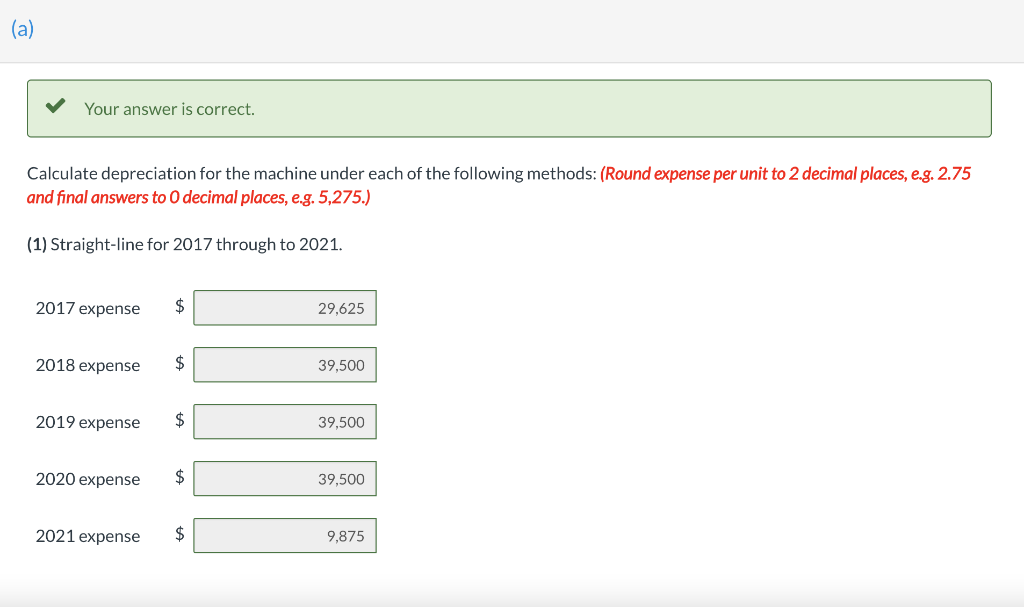Screen dimensions: 1024x607
Task: Select the part (a) tab label
Action: [x=21, y=29]
